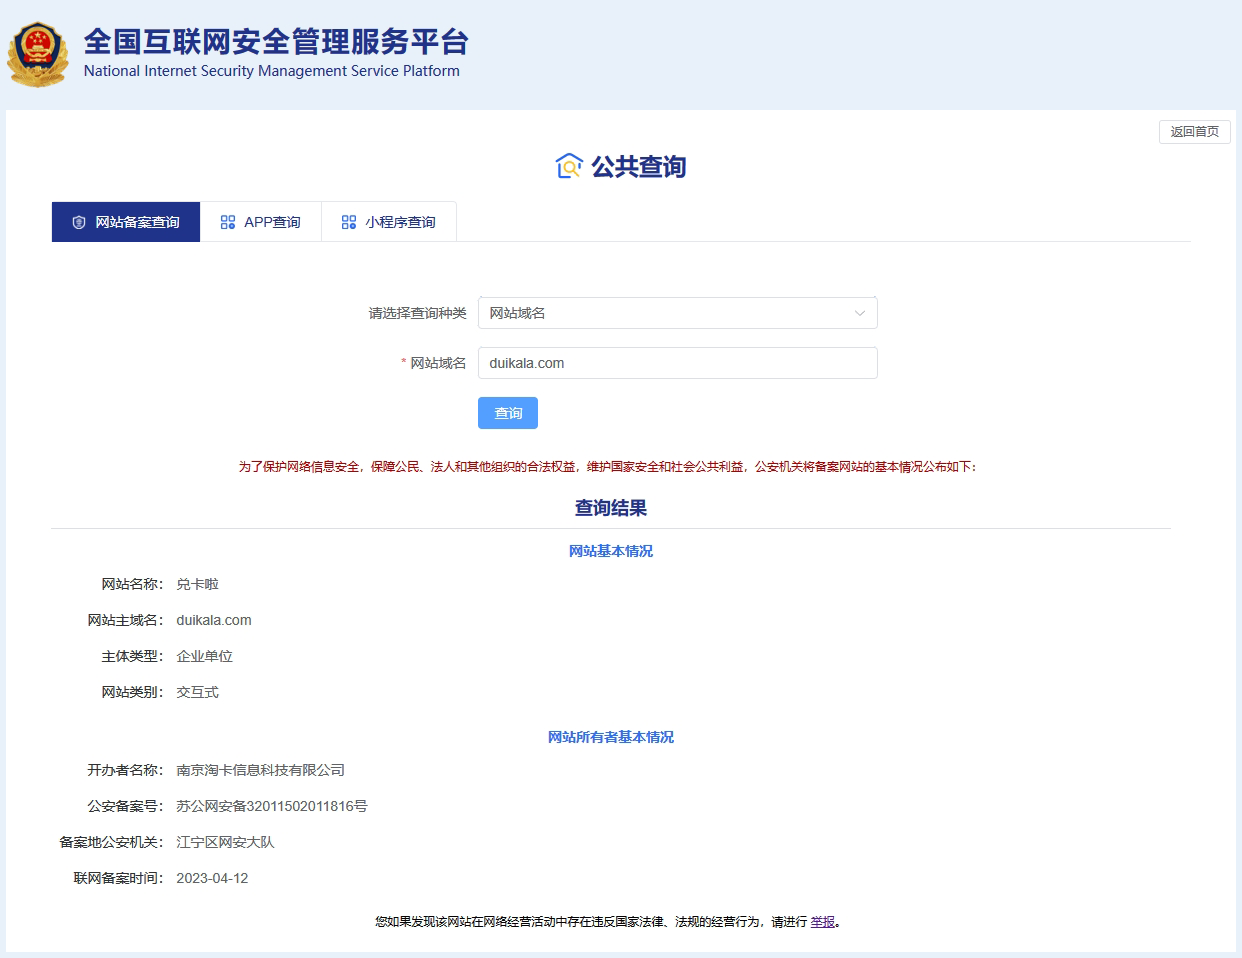Select the record number 苏公网安备32011502011816号
1242x958 pixels.
pos(272,806)
